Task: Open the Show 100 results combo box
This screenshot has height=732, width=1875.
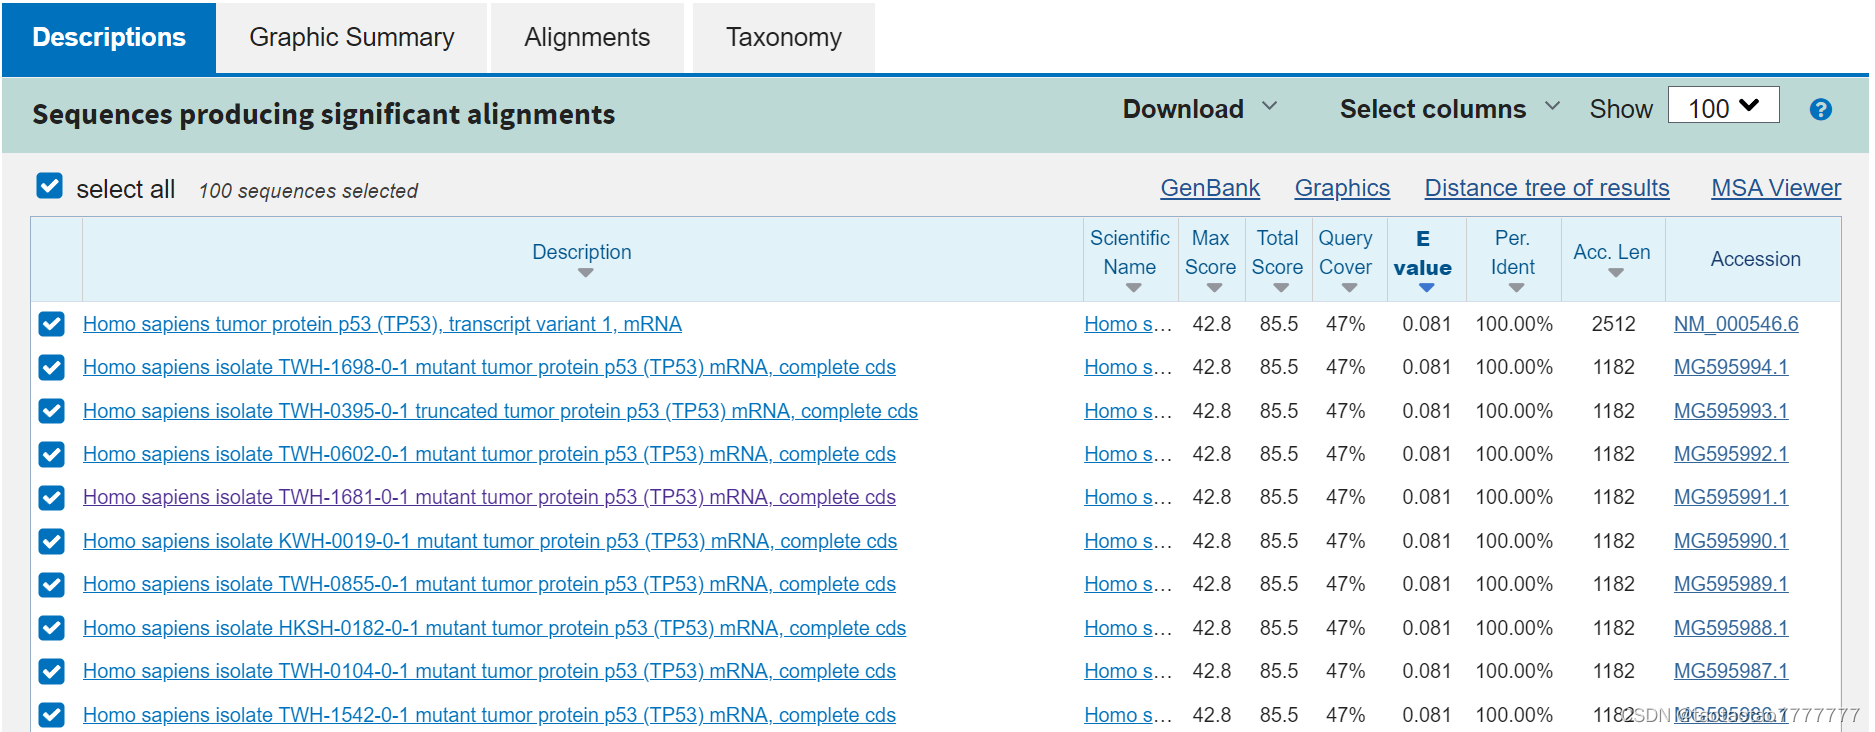Action: pos(1723,106)
